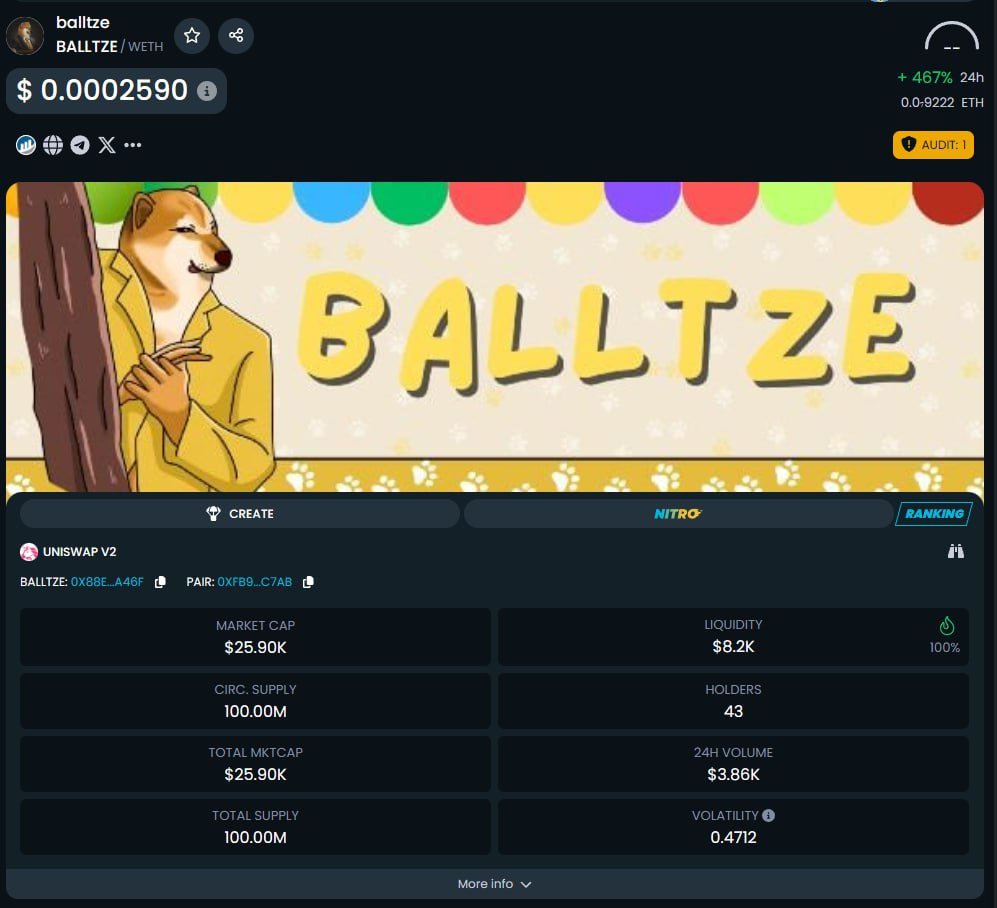
Task: Click the Total Supply value 100.00M
Action: point(255,837)
